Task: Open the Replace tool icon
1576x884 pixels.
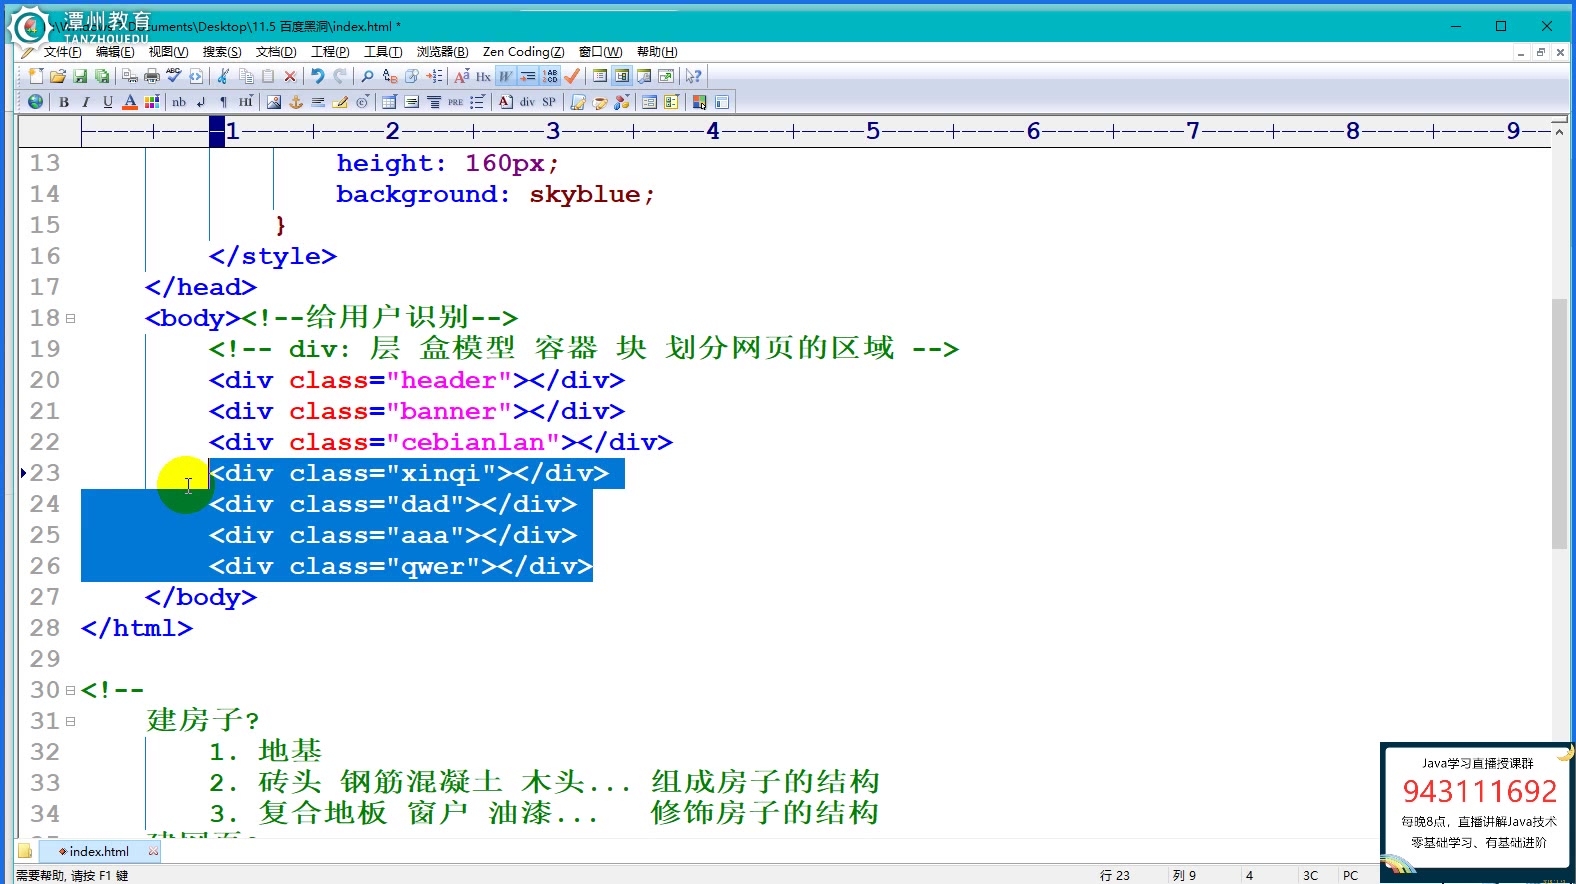Action: [390, 76]
